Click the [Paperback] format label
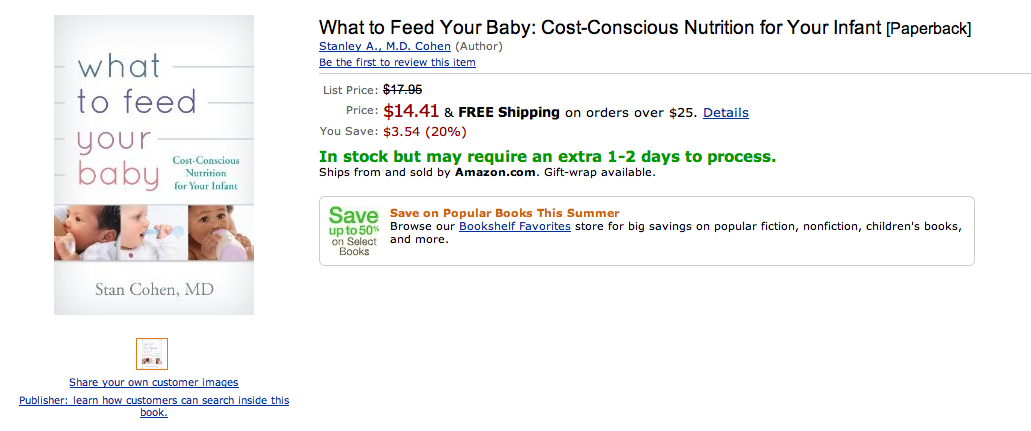The width and height of the screenshot is (1031, 431). [928, 29]
